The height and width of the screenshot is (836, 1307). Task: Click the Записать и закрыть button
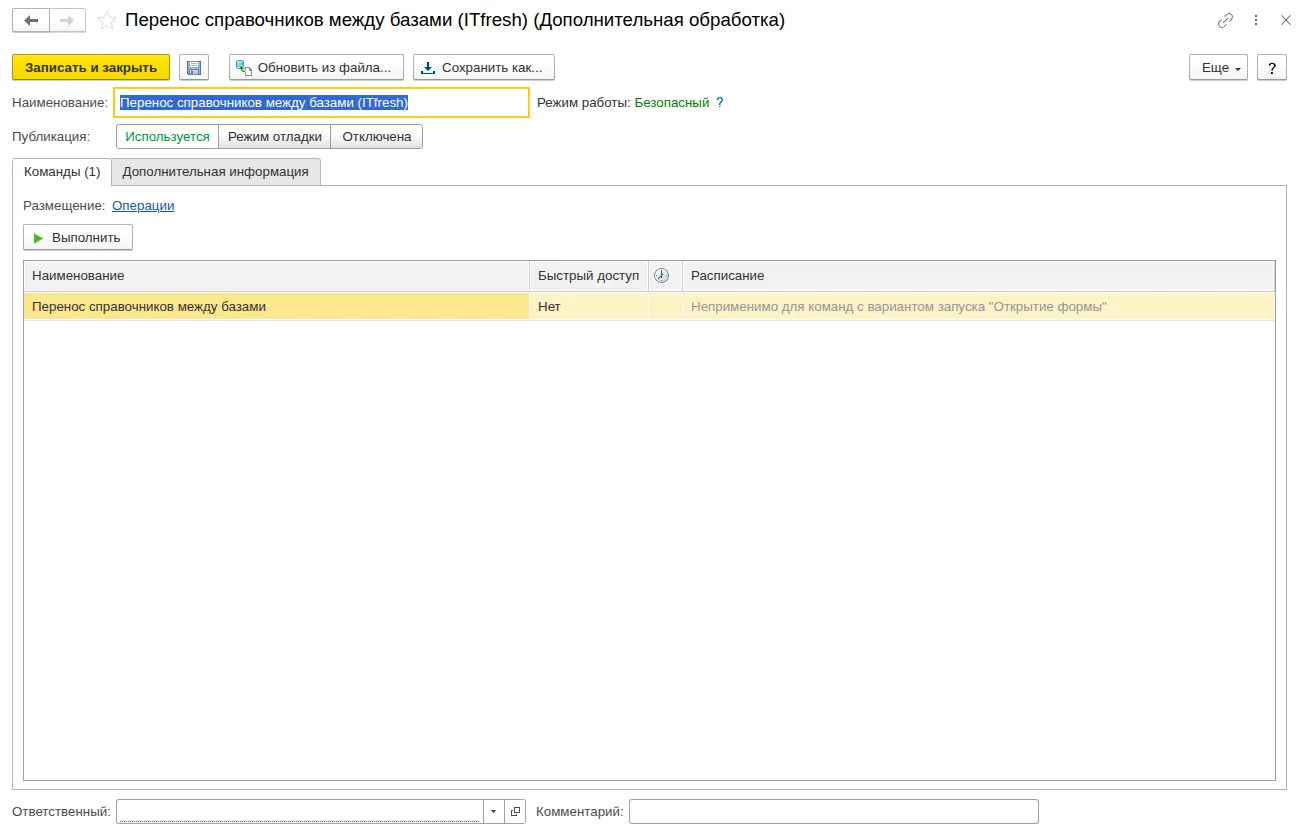[91, 67]
